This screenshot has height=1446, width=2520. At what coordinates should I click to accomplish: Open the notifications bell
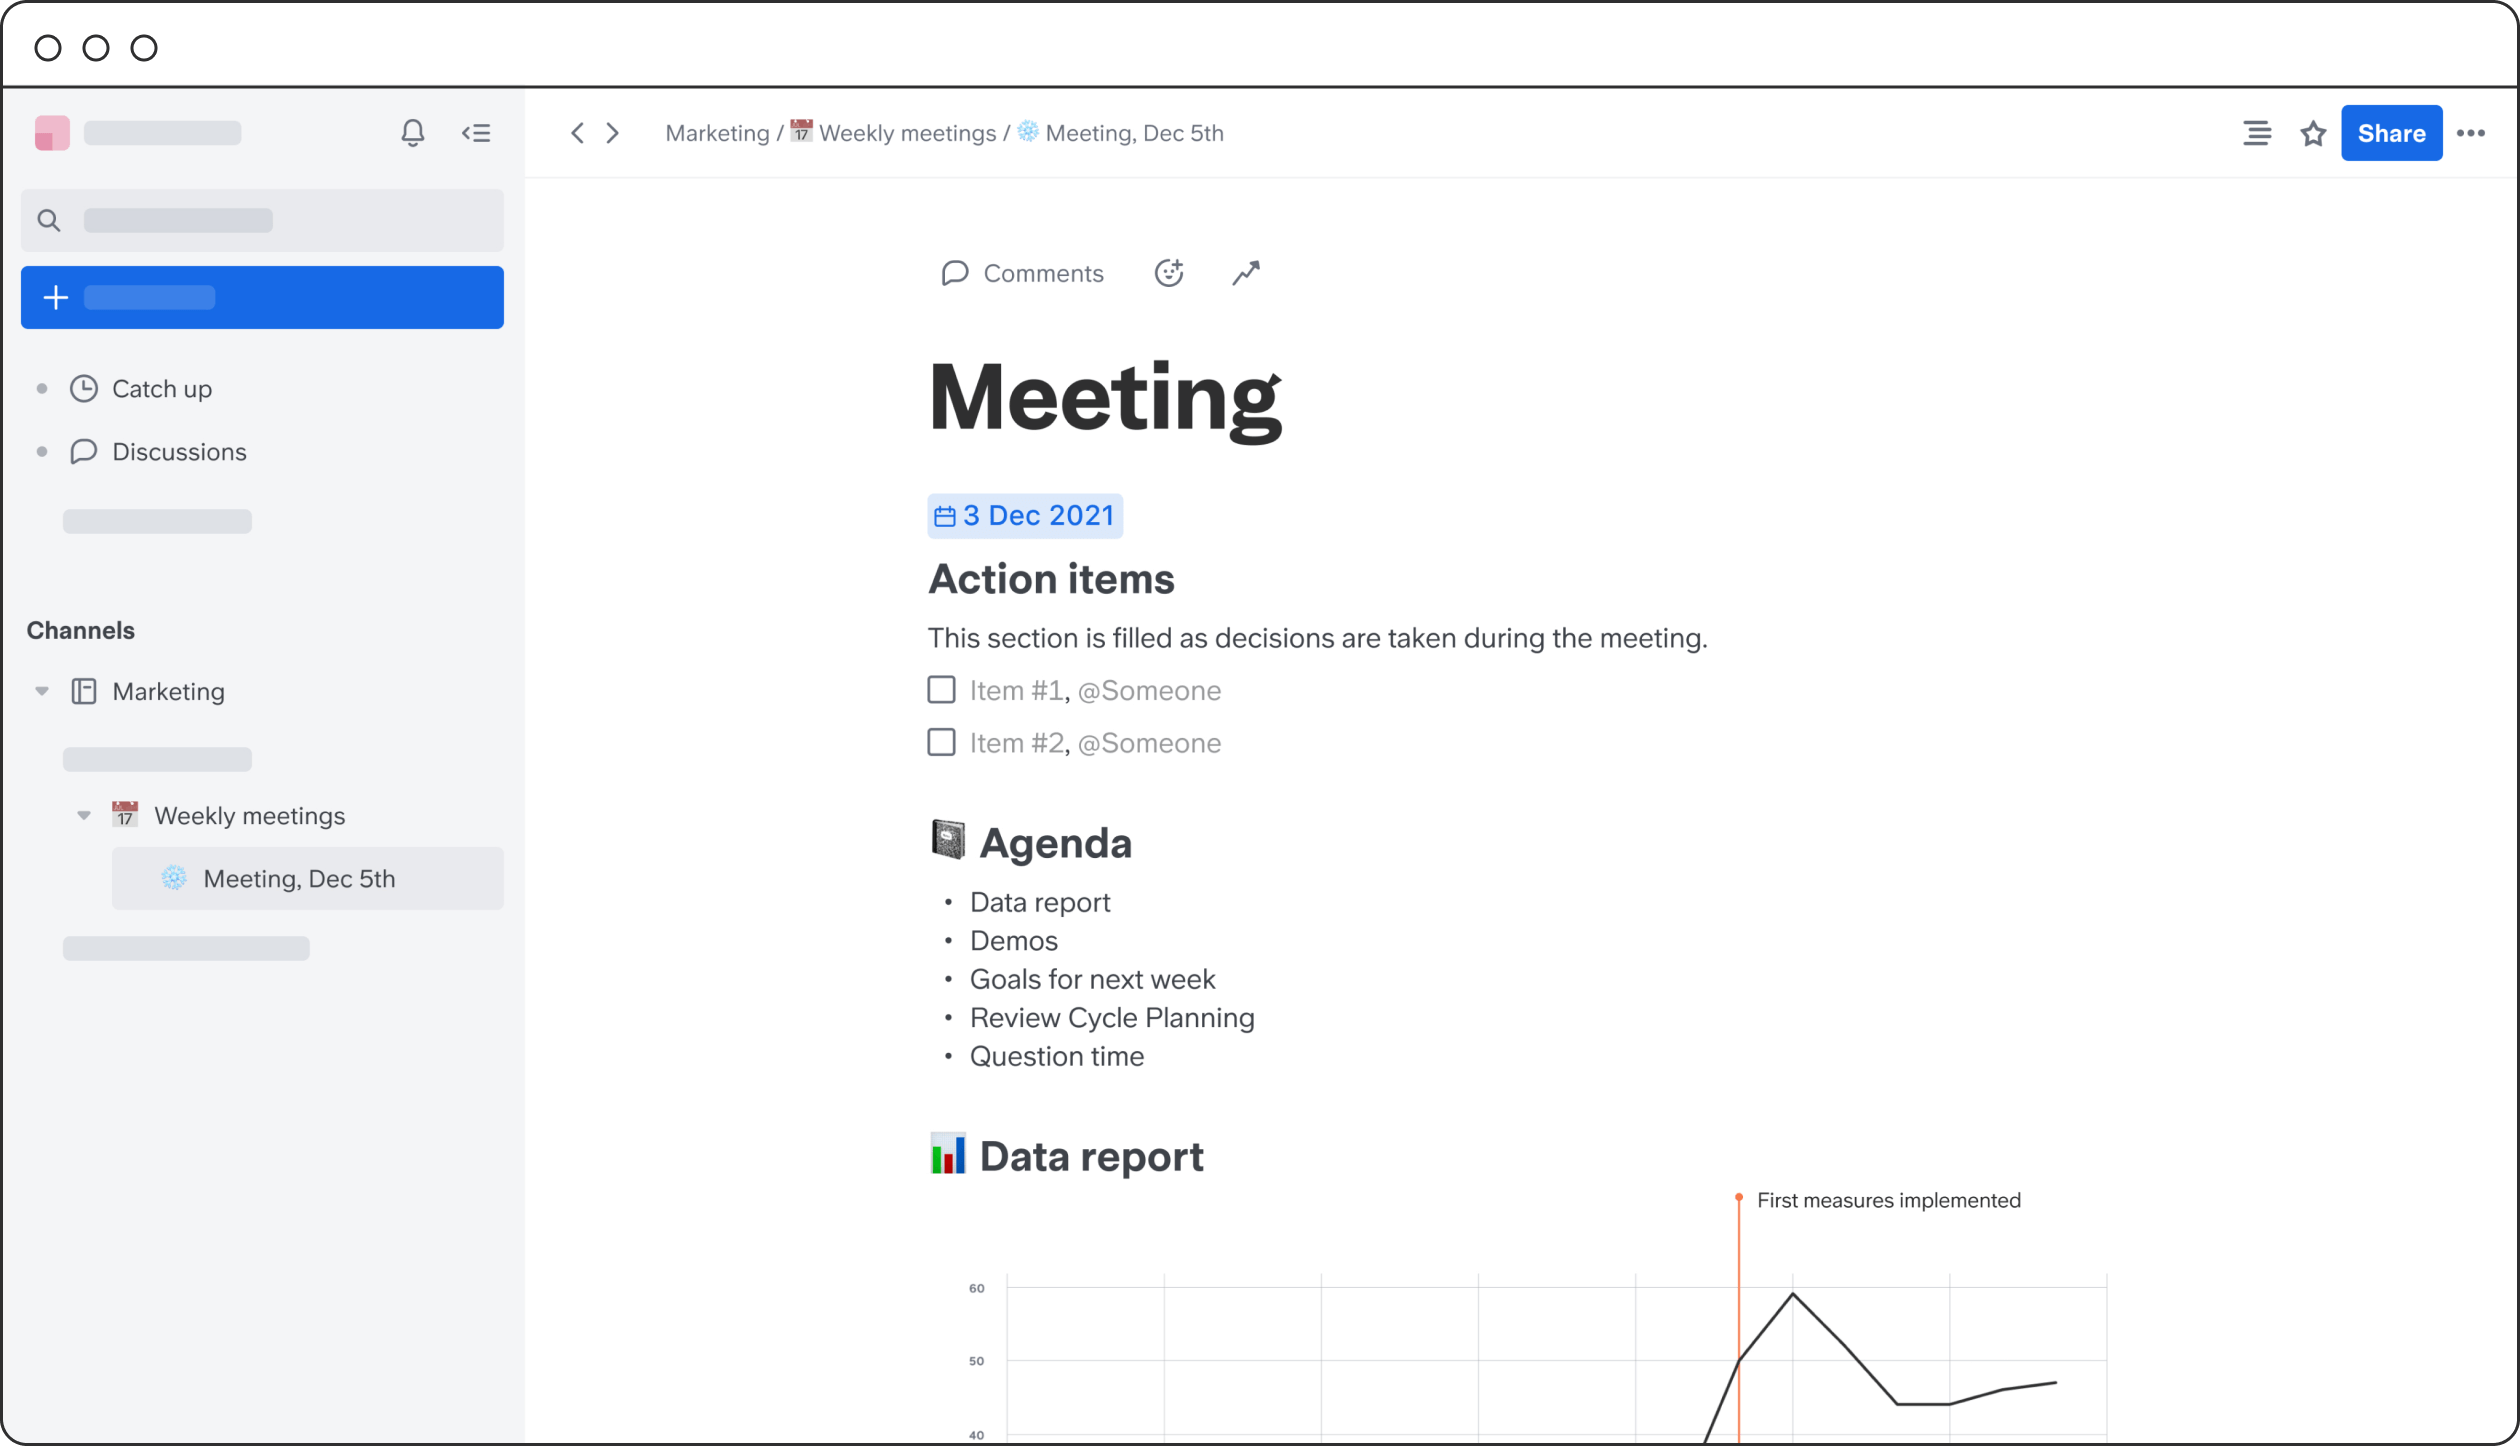pos(412,133)
